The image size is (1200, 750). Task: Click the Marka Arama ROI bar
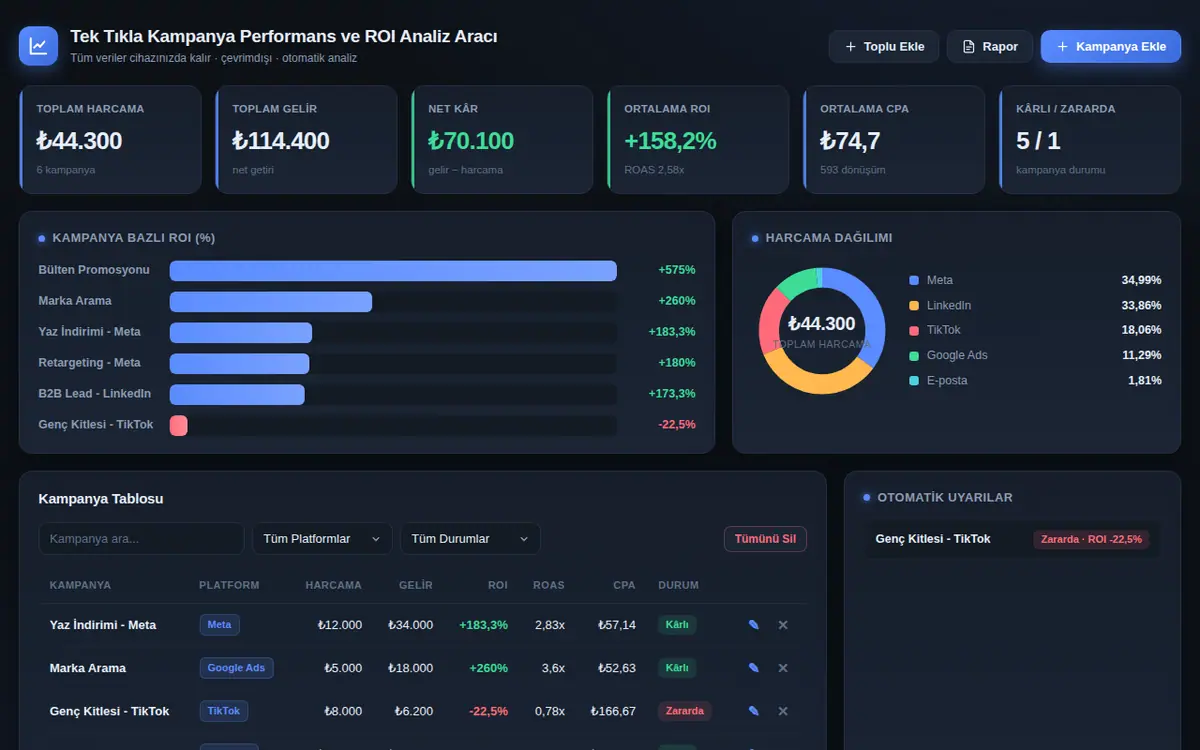(271, 302)
